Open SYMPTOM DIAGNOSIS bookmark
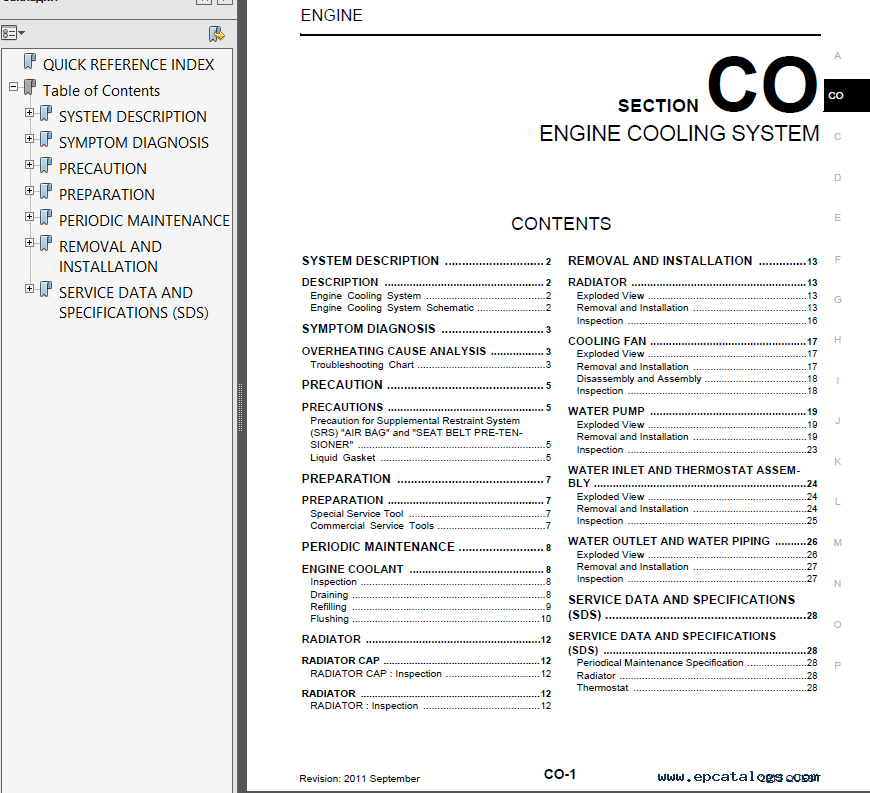 [134, 143]
